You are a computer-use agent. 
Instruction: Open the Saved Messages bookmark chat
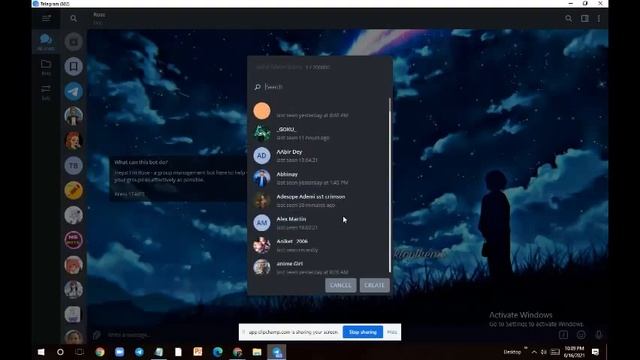(73, 67)
